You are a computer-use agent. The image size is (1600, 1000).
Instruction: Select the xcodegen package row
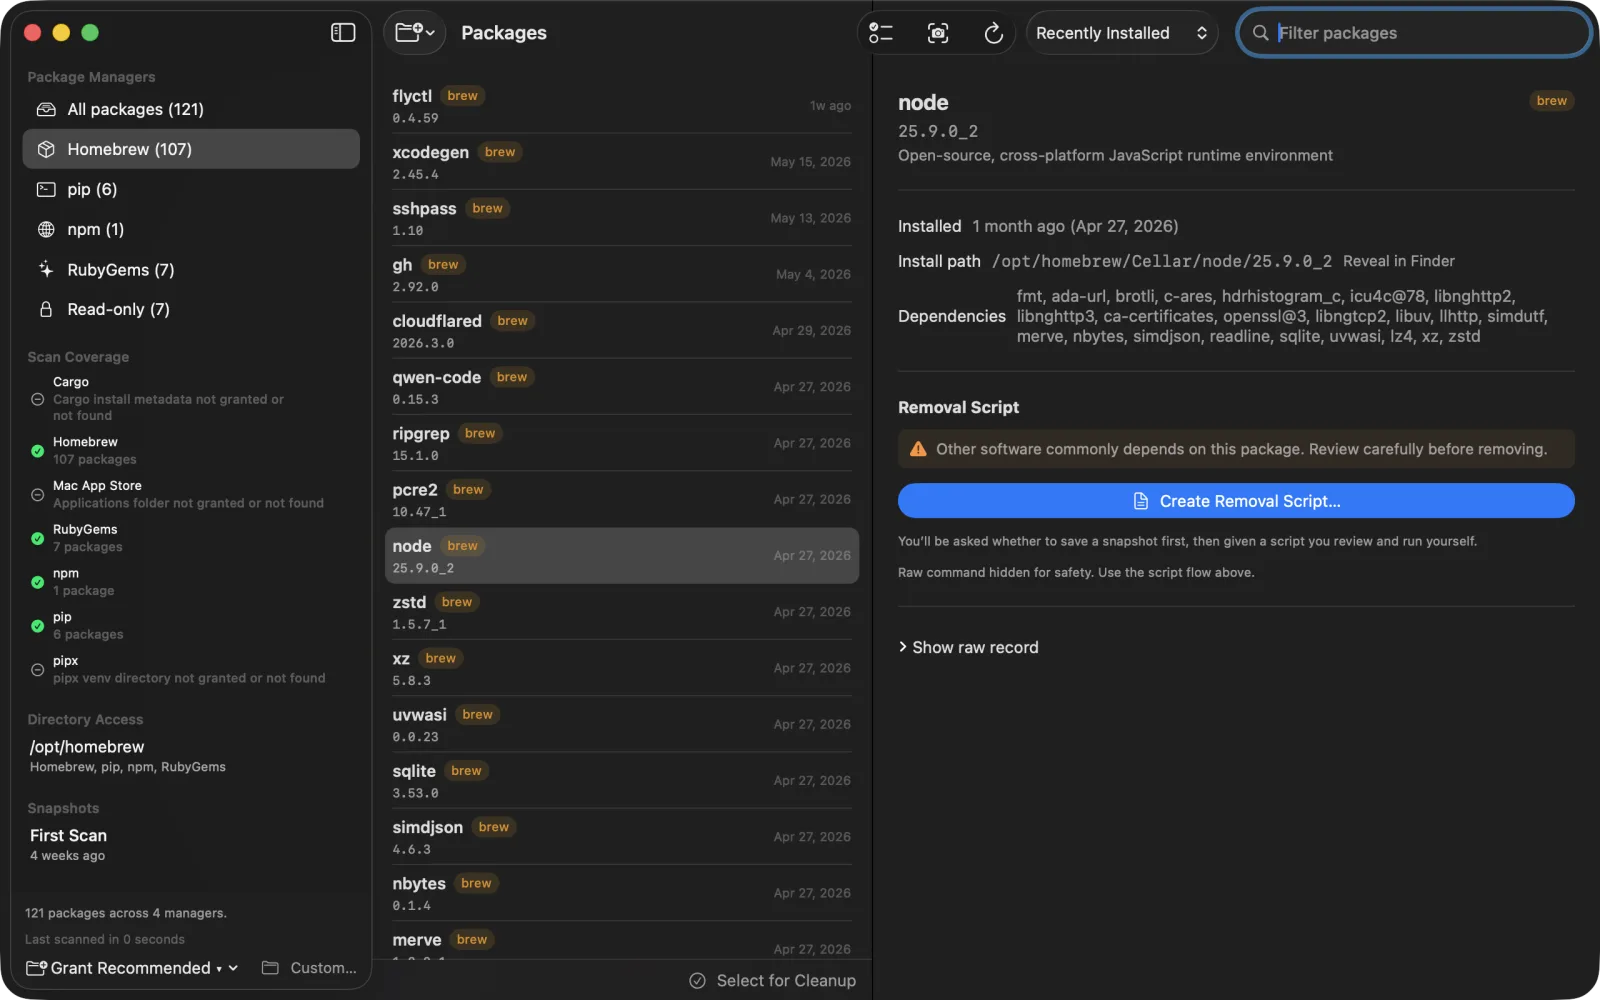click(622, 162)
